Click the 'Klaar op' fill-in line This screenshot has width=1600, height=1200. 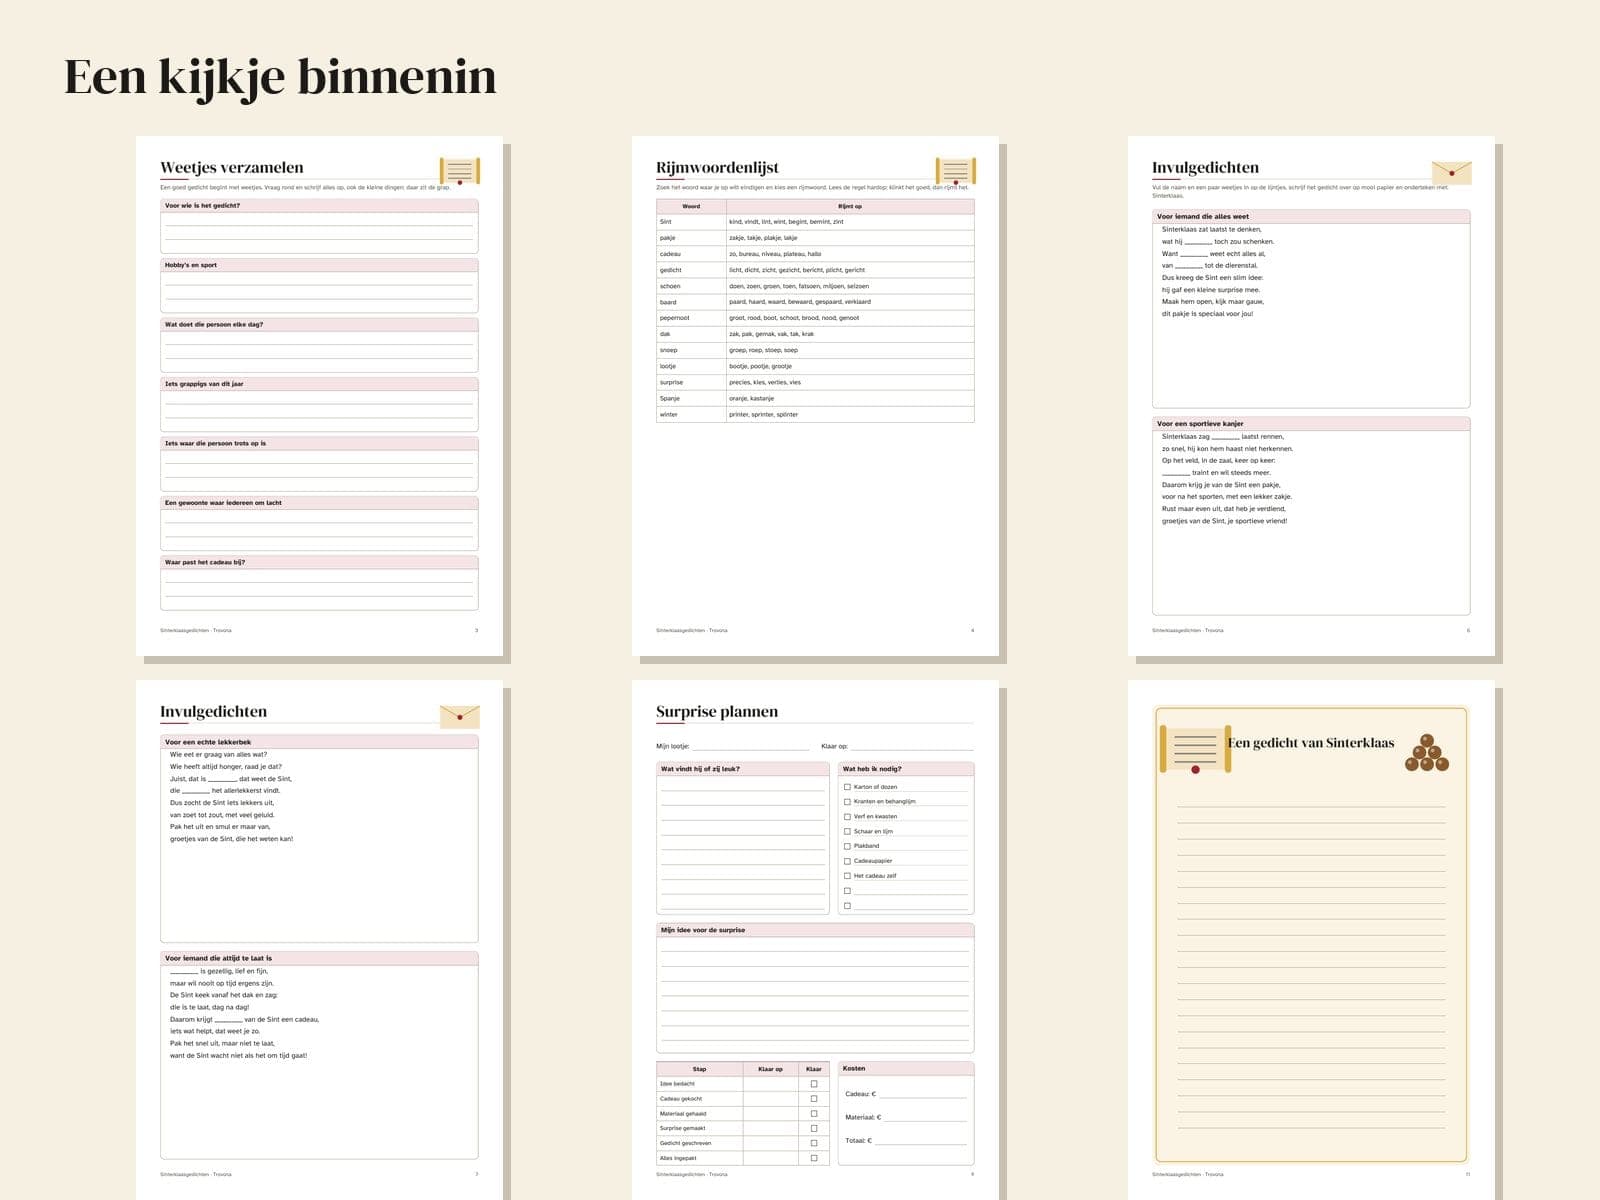pyautogui.click(x=912, y=748)
